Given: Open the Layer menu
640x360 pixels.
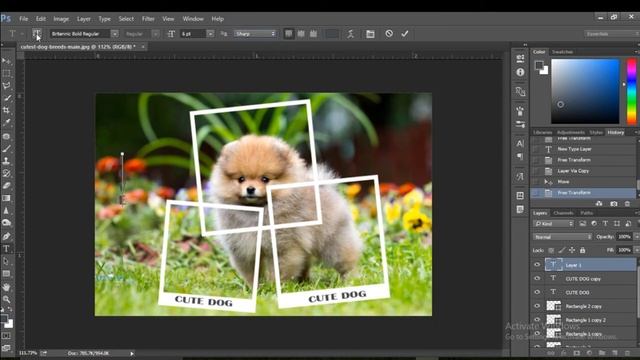Looking at the screenshot, I should click(84, 19).
